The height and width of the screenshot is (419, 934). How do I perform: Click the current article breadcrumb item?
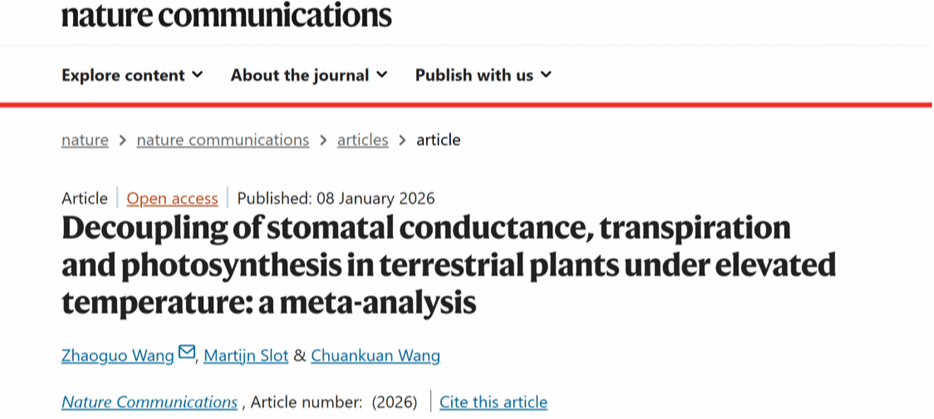(438, 140)
